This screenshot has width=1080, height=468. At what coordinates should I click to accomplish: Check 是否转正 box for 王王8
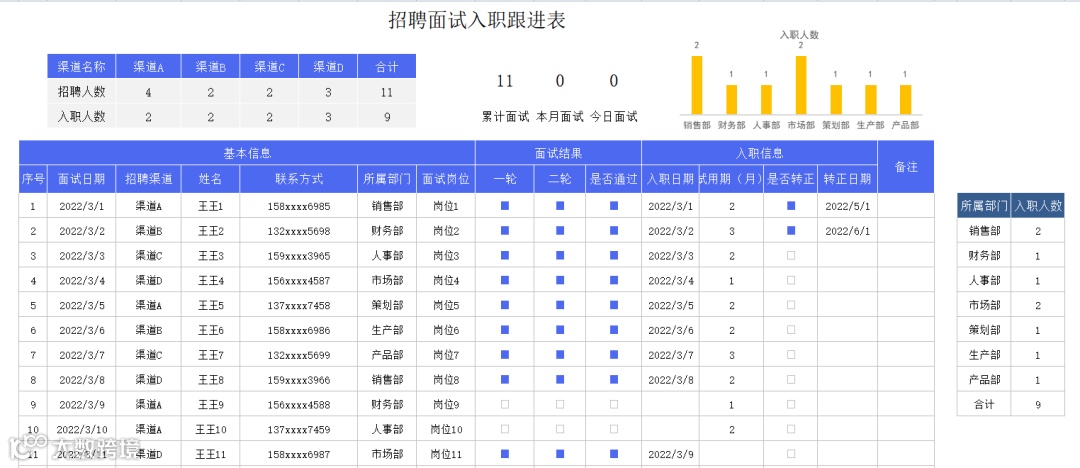[x=791, y=380]
